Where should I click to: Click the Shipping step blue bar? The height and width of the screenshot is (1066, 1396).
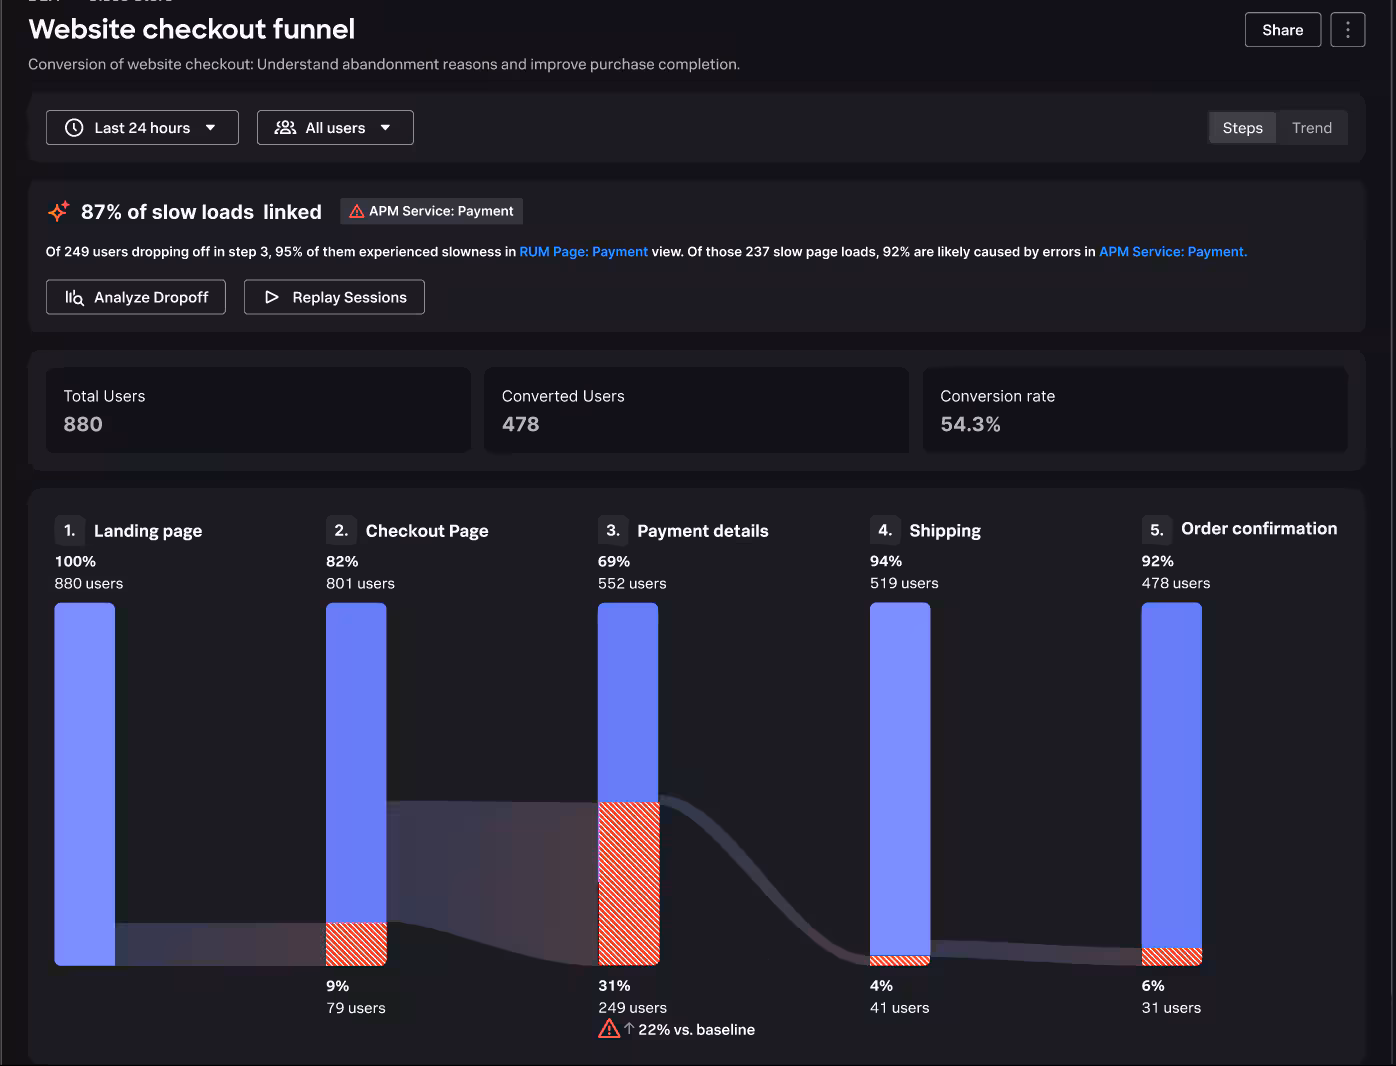click(x=899, y=778)
